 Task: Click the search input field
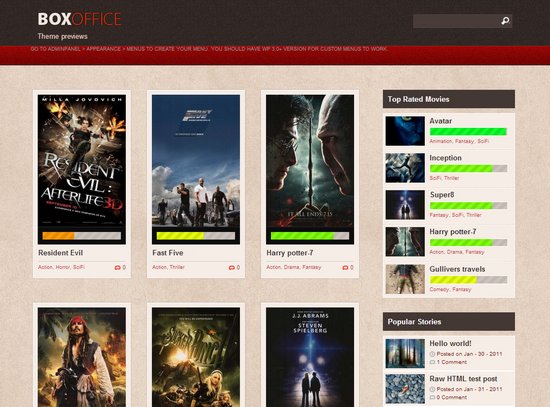456,21
